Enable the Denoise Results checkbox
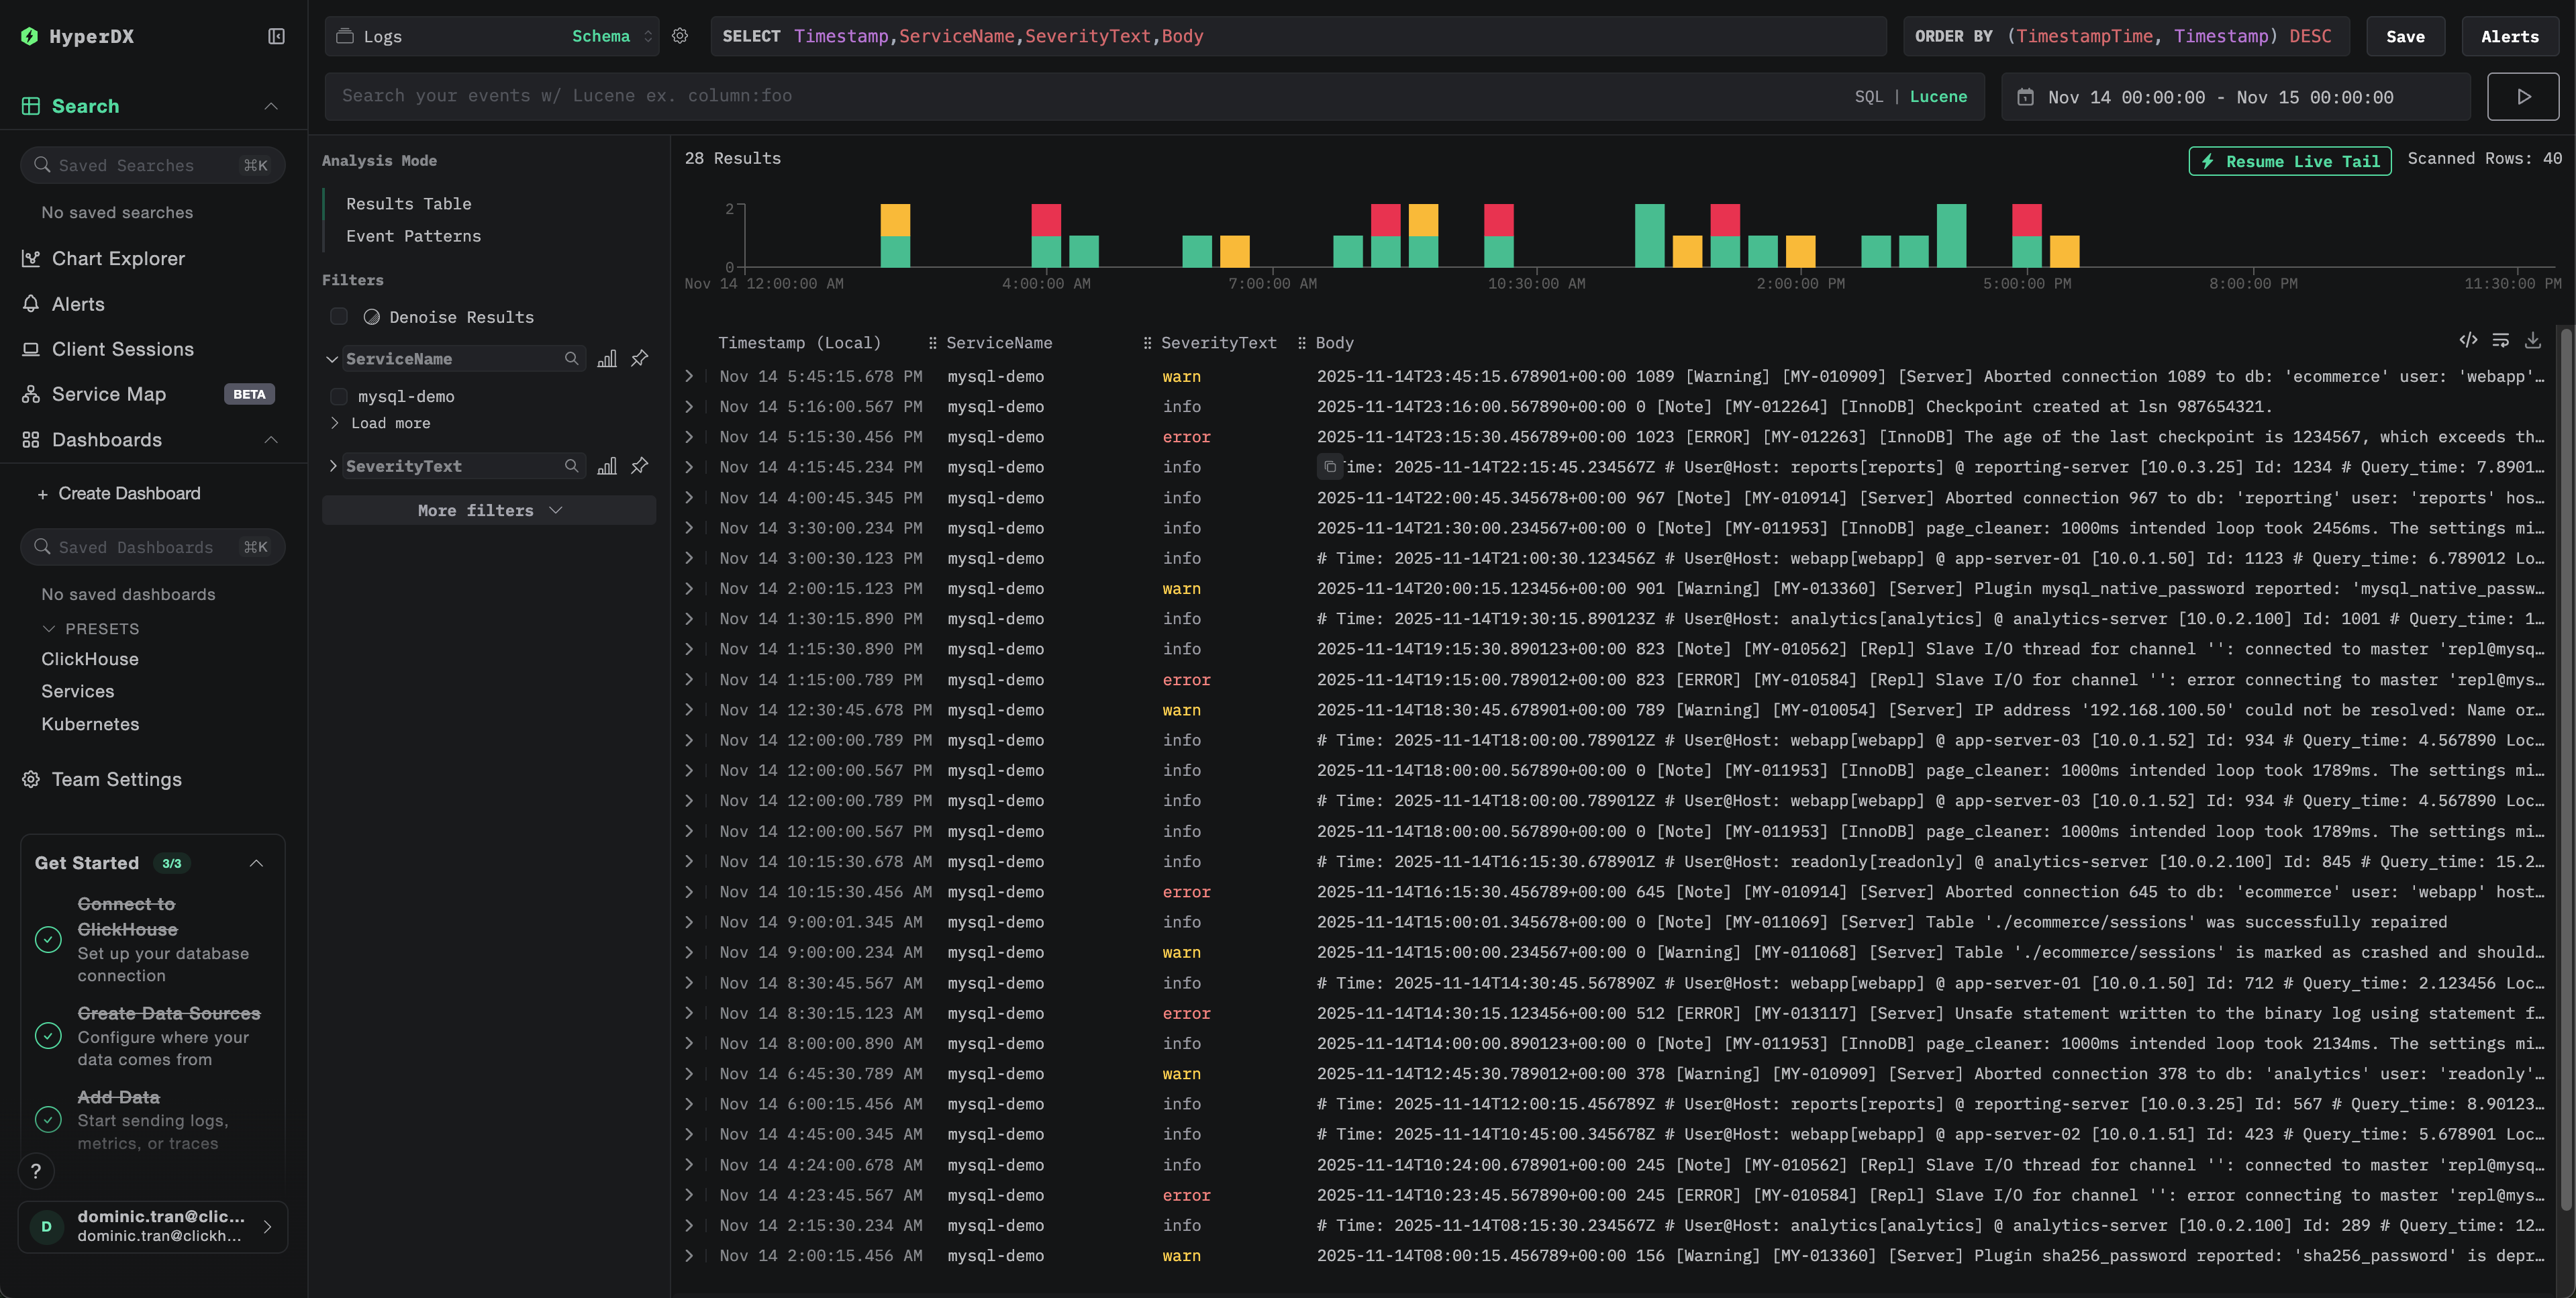Screen dimensions: 2576x1298 [339, 316]
